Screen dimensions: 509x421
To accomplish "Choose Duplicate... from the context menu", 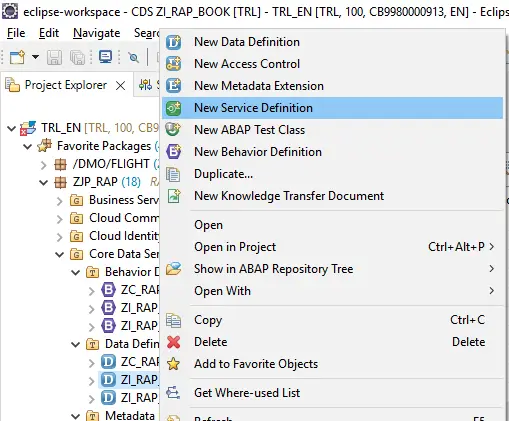I will pos(223,174).
